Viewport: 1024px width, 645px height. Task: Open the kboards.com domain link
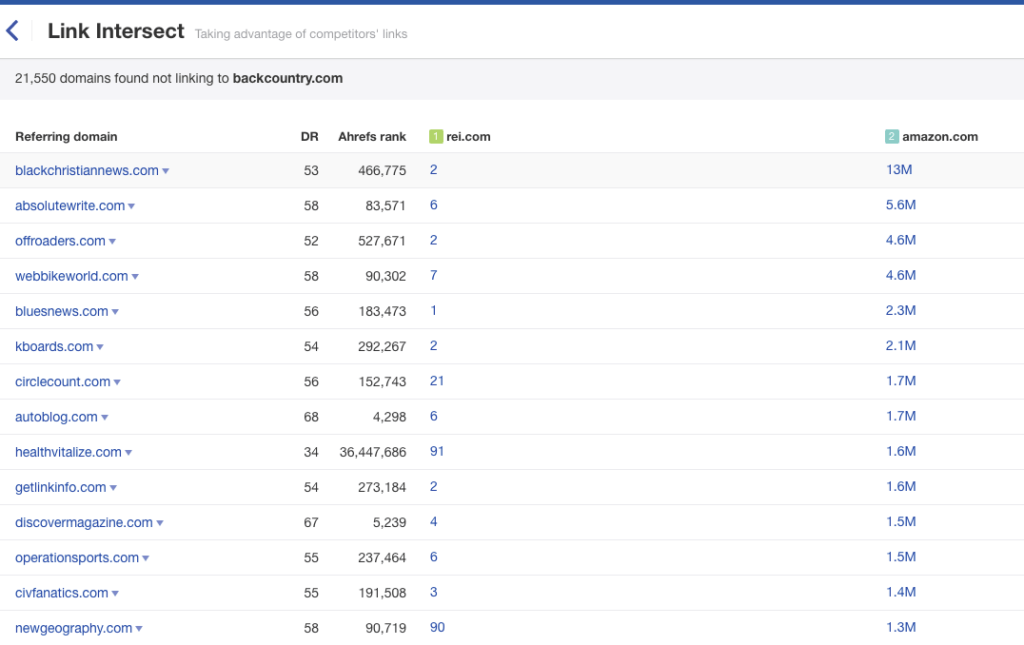pyautogui.click(x=54, y=347)
